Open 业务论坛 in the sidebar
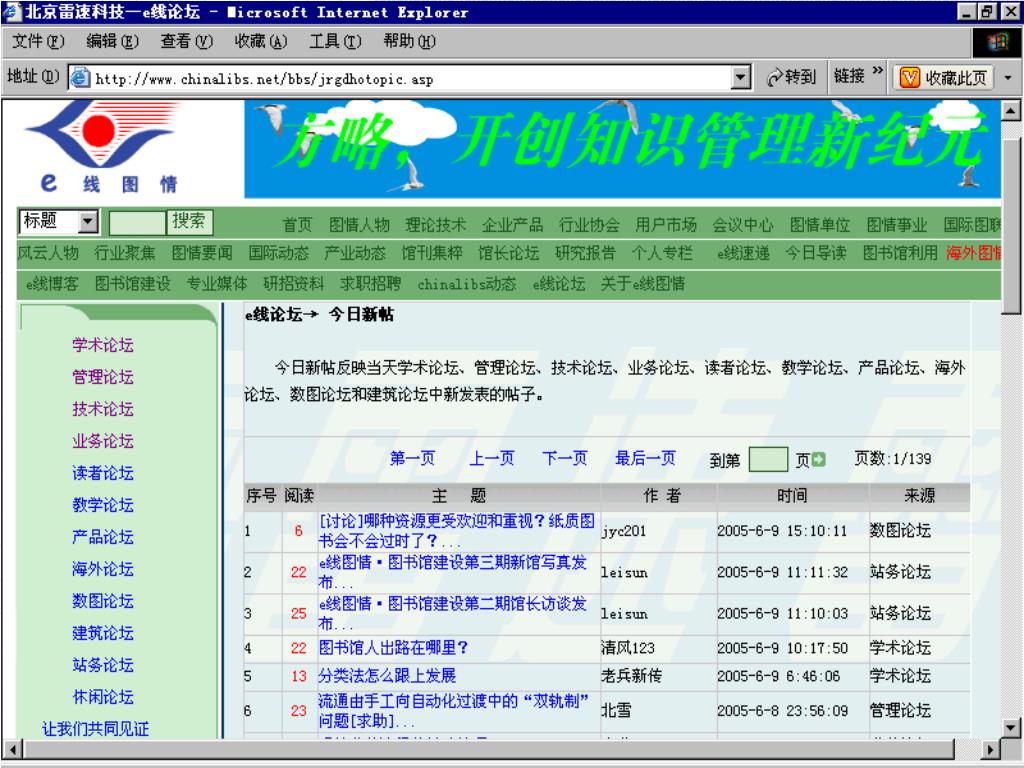The width and height of the screenshot is (1024, 768). point(103,441)
